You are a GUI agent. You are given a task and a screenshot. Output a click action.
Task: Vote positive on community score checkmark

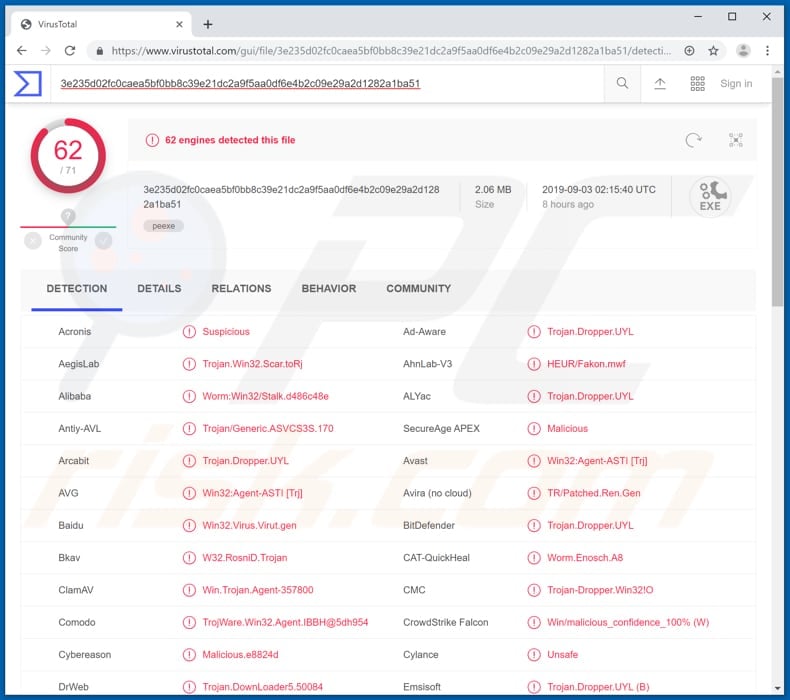(103, 240)
